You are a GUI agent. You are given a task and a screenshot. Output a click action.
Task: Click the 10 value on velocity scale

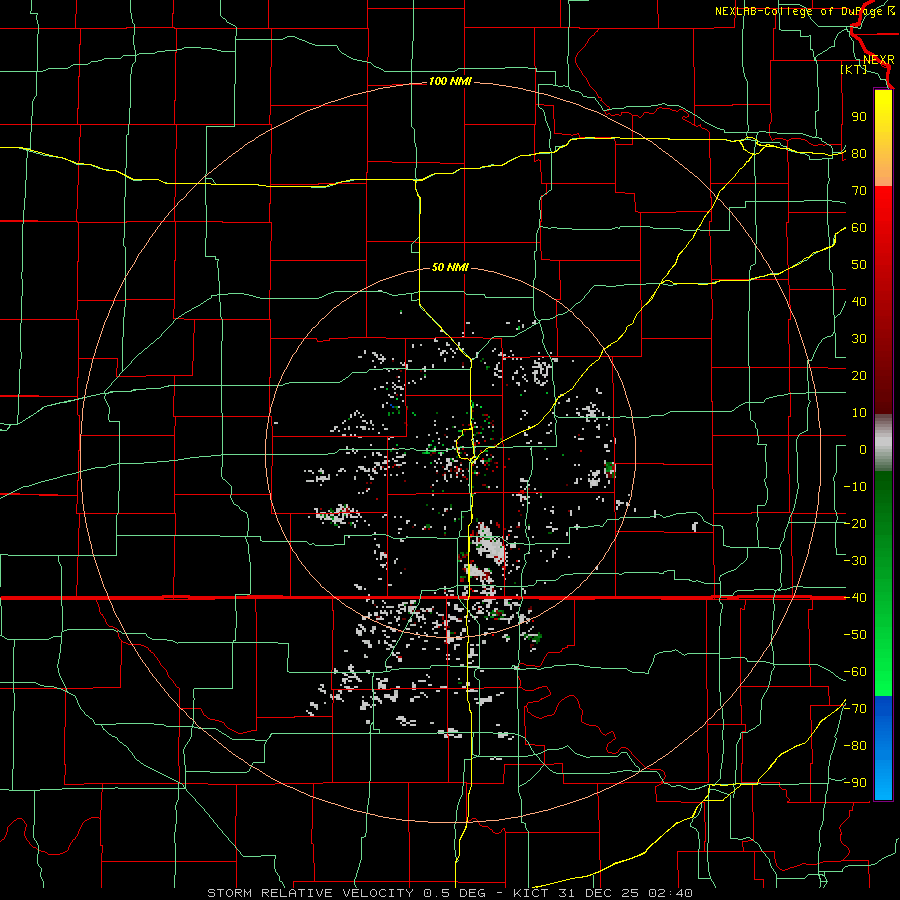click(859, 413)
